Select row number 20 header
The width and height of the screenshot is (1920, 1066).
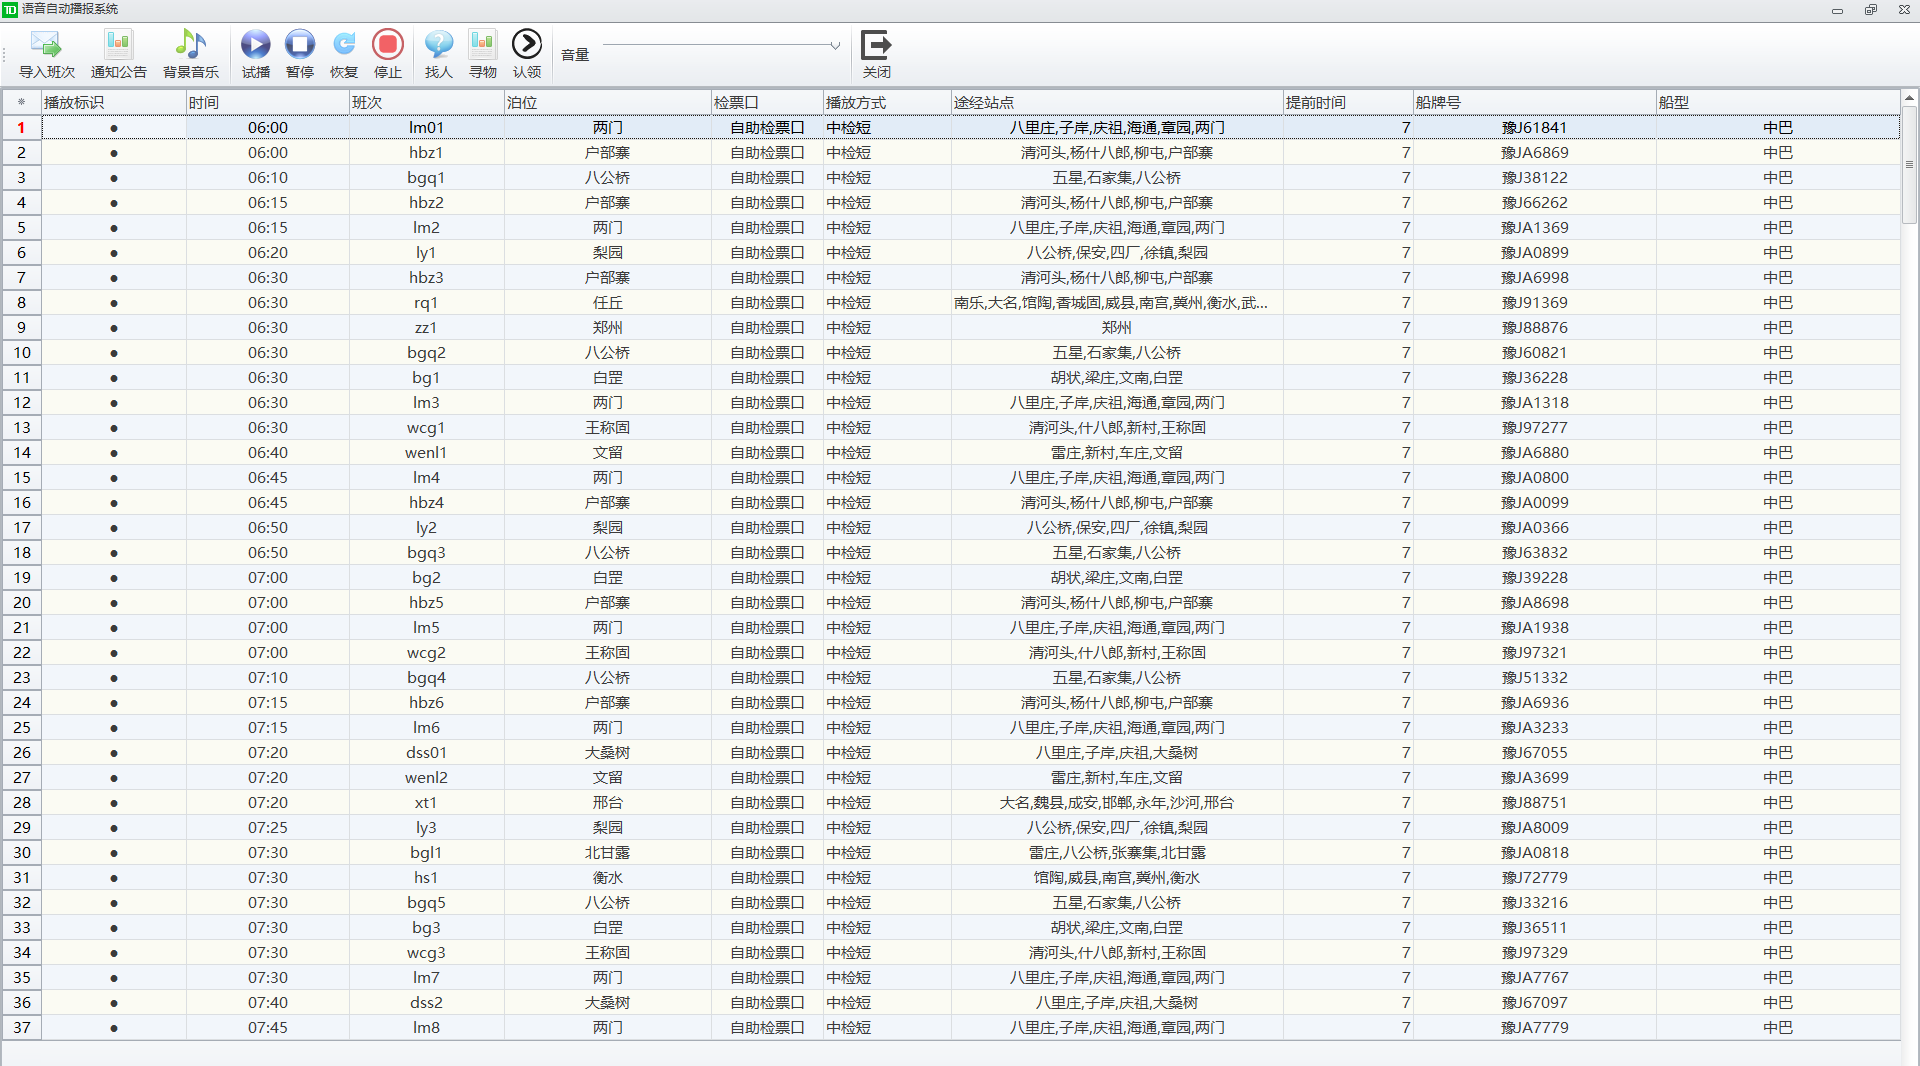coord(22,603)
